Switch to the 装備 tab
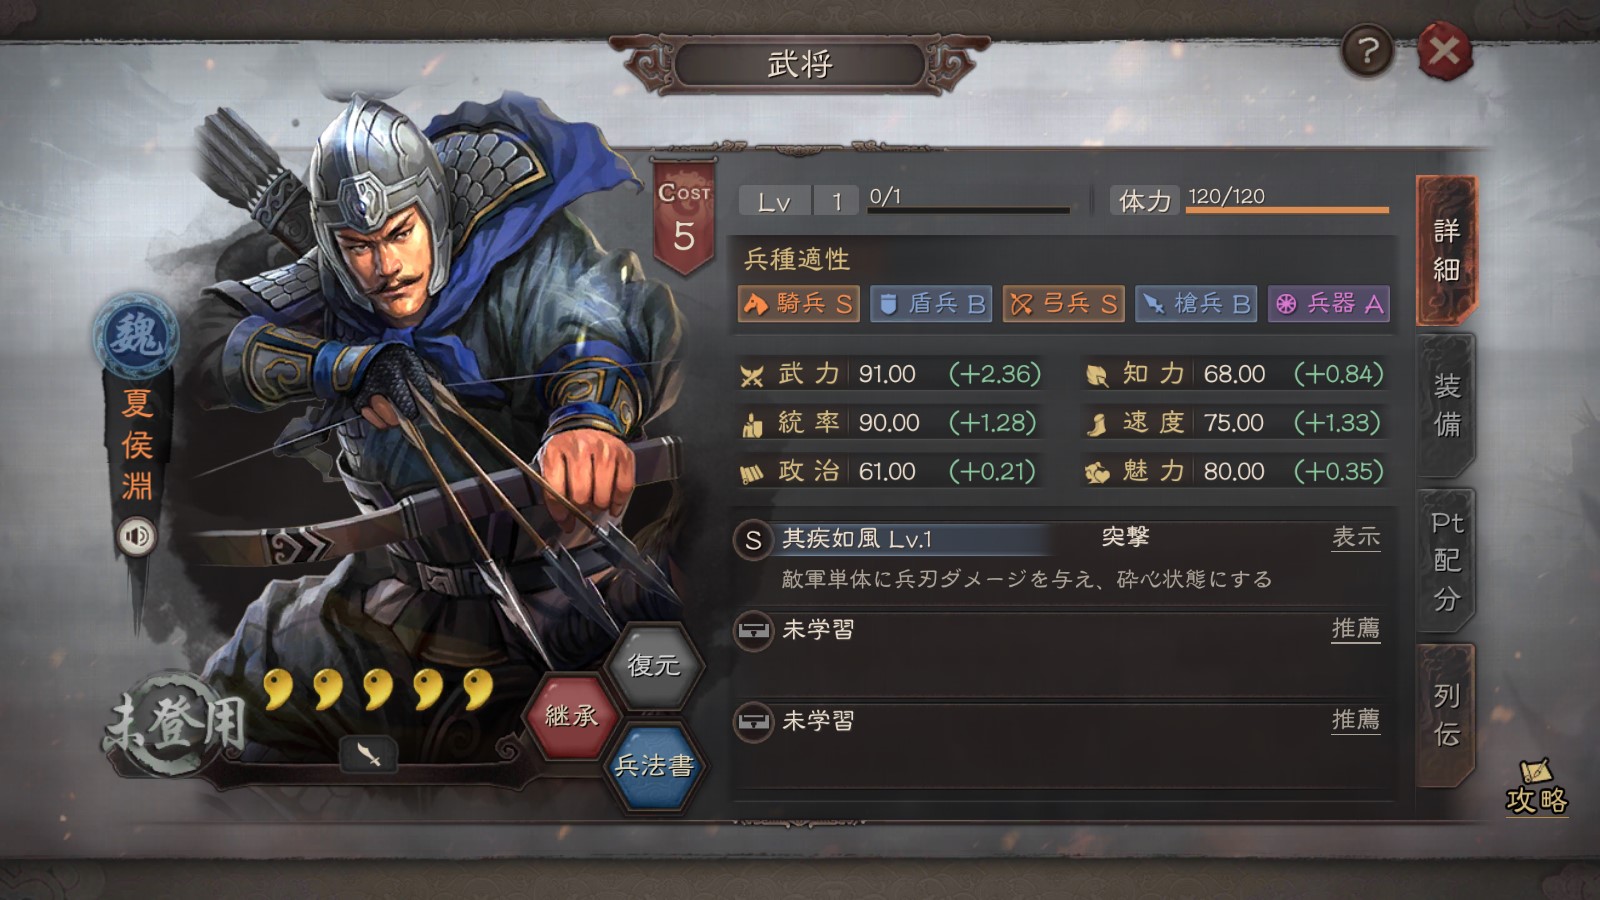Screen dimensions: 1600x900 (x=1446, y=405)
